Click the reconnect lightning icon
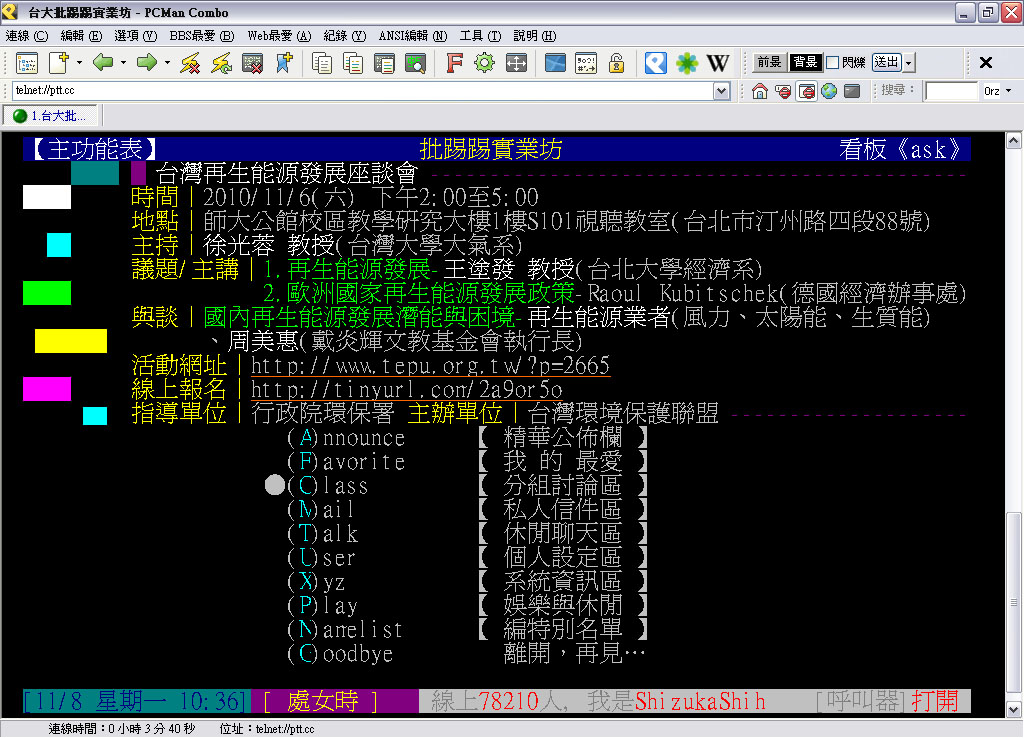 click(221, 63)
